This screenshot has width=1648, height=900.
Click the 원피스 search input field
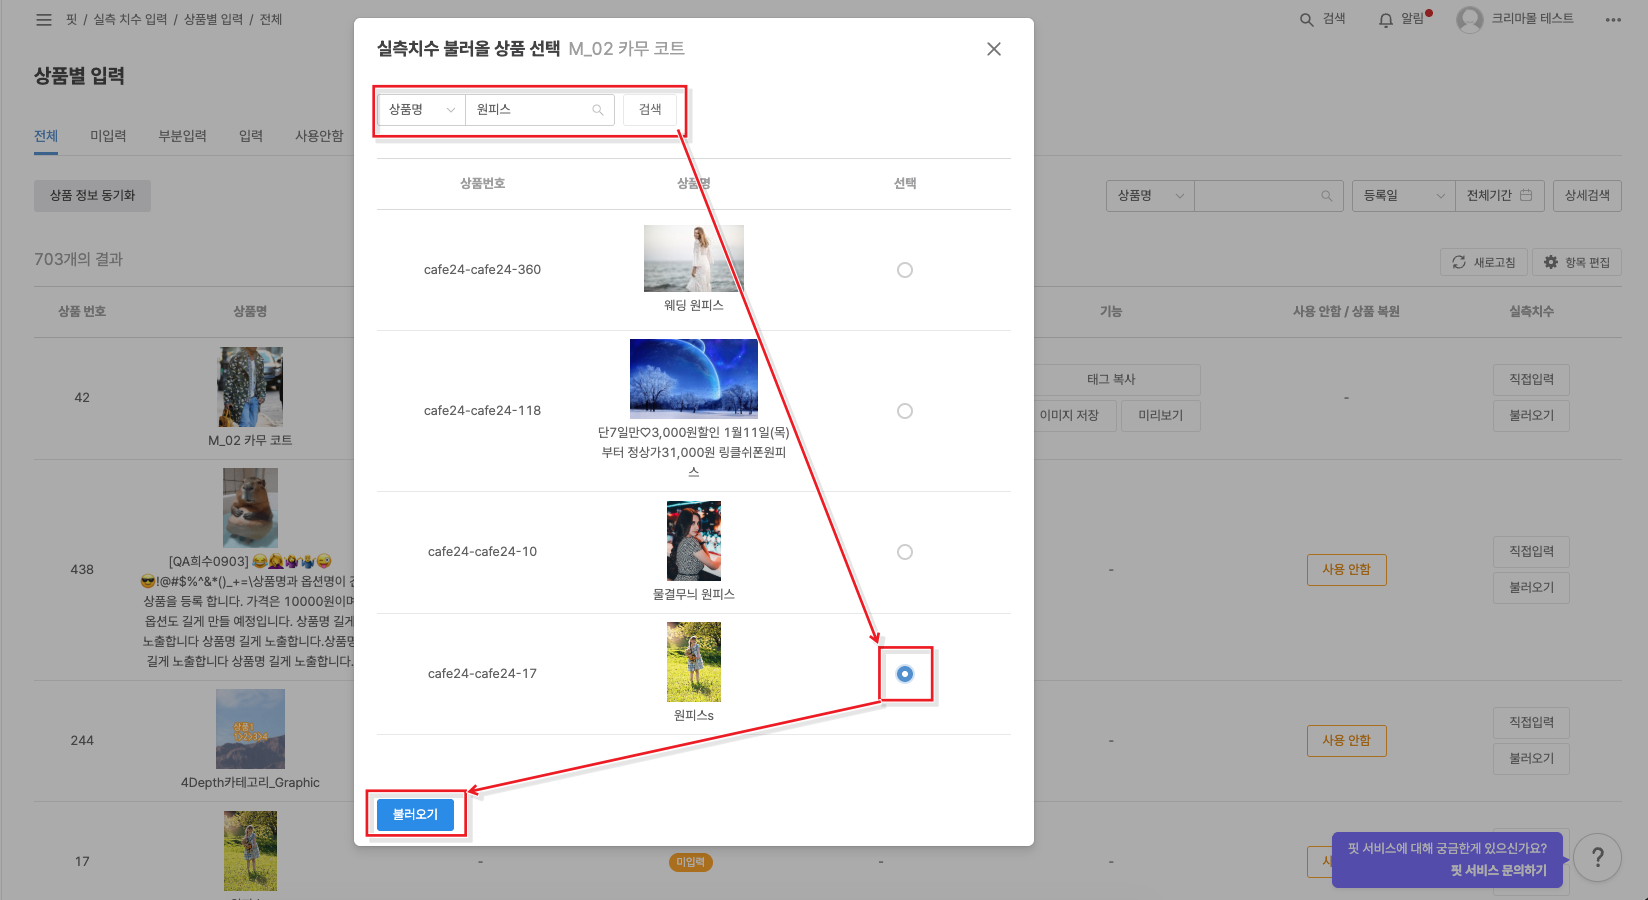[530, 110]
